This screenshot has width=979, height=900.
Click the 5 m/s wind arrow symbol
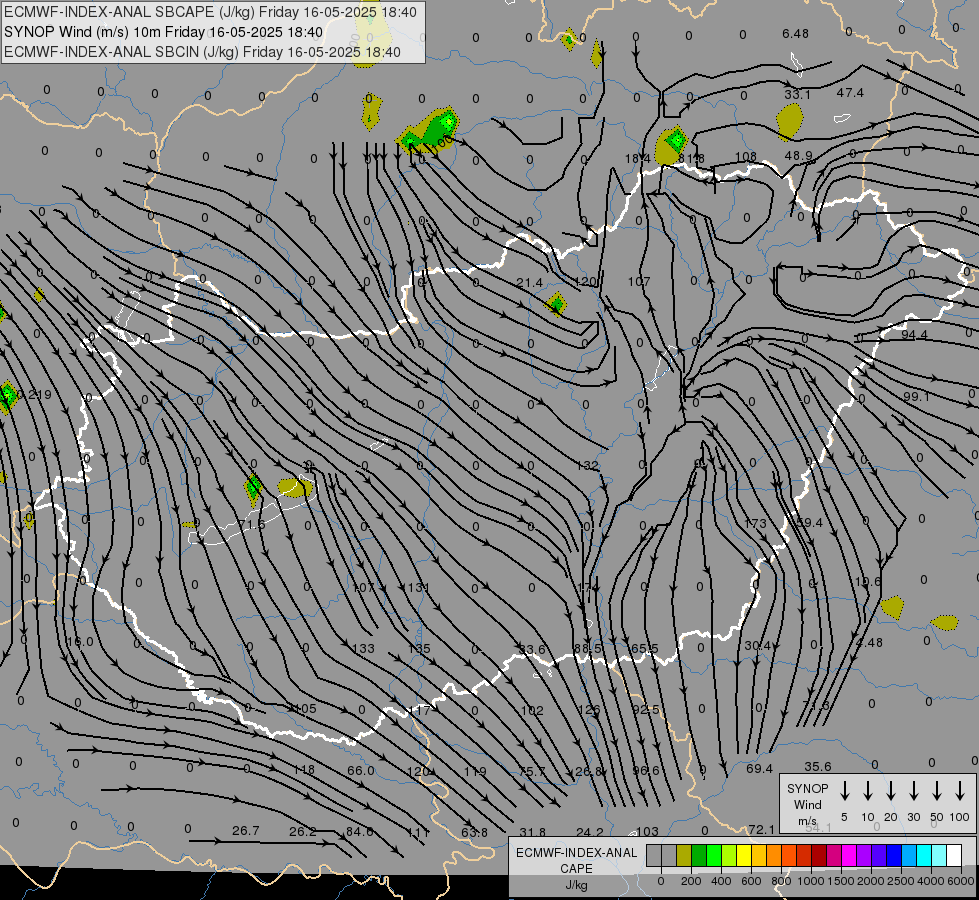[845, 791]
